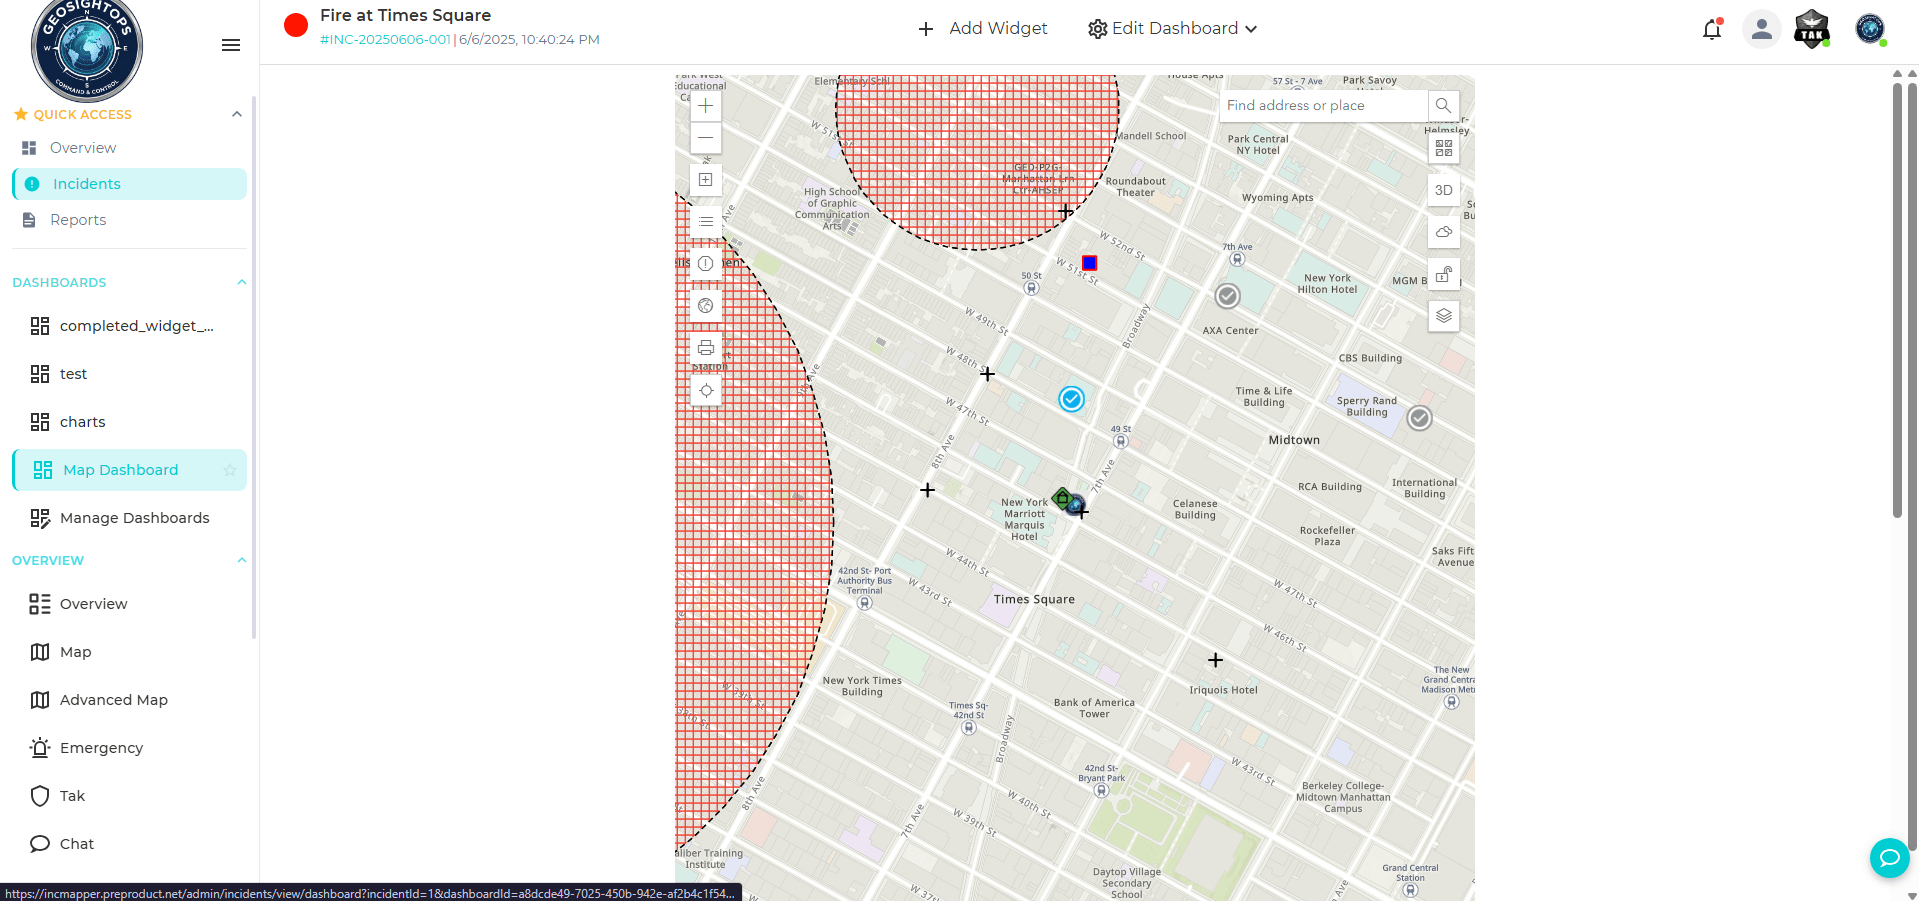This screenshot has width=1919, height=901.
Task: Select the map zoom-in tool
Action: pos(705,105)
